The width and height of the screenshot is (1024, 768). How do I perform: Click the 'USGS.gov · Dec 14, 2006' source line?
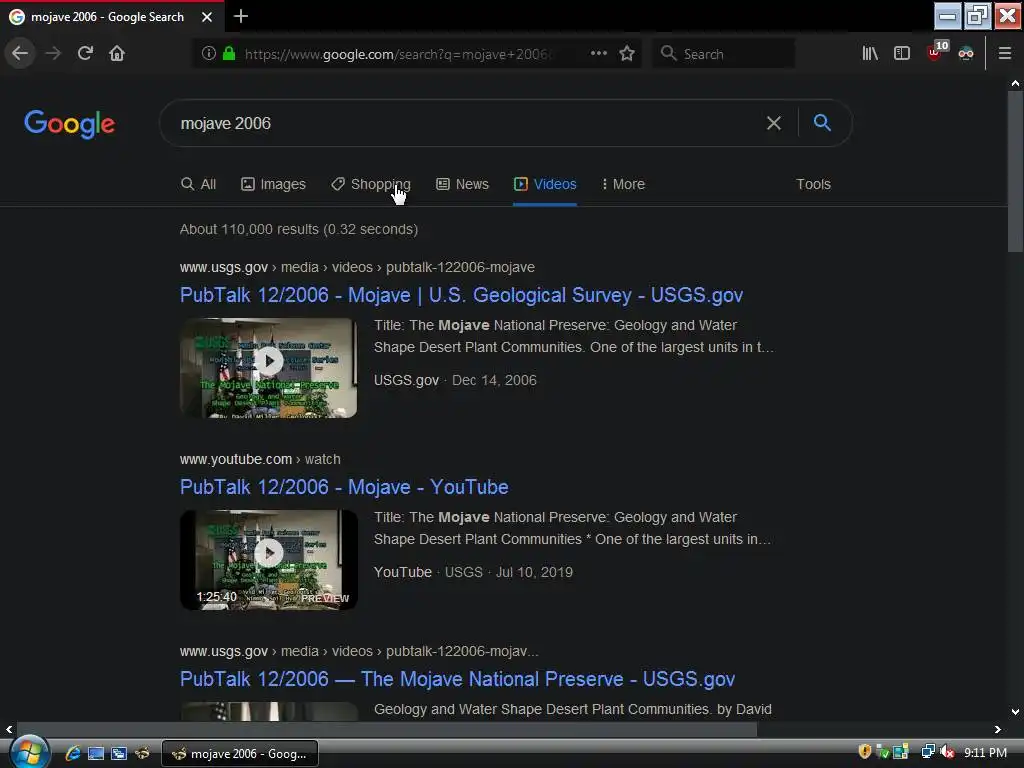click(455, 381)
